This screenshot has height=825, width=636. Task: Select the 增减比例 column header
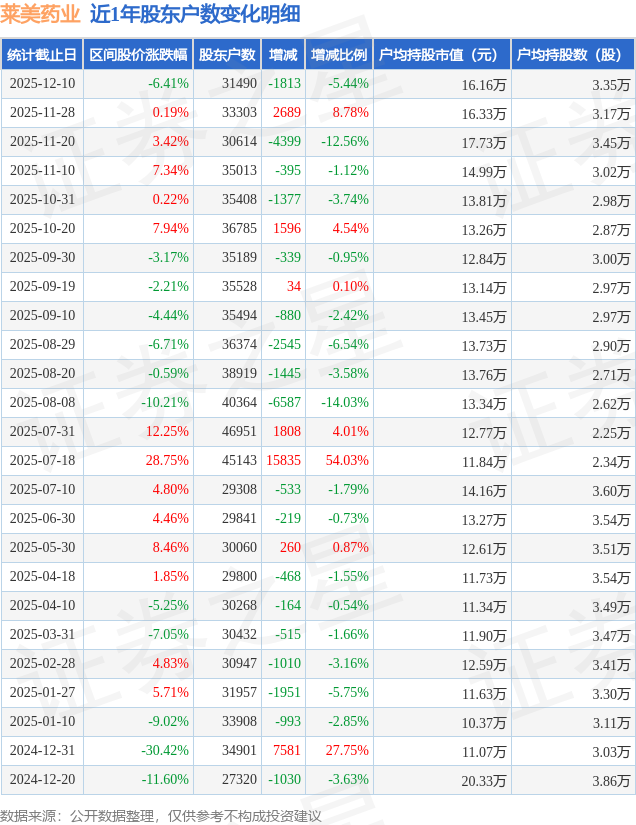[339, 55]
